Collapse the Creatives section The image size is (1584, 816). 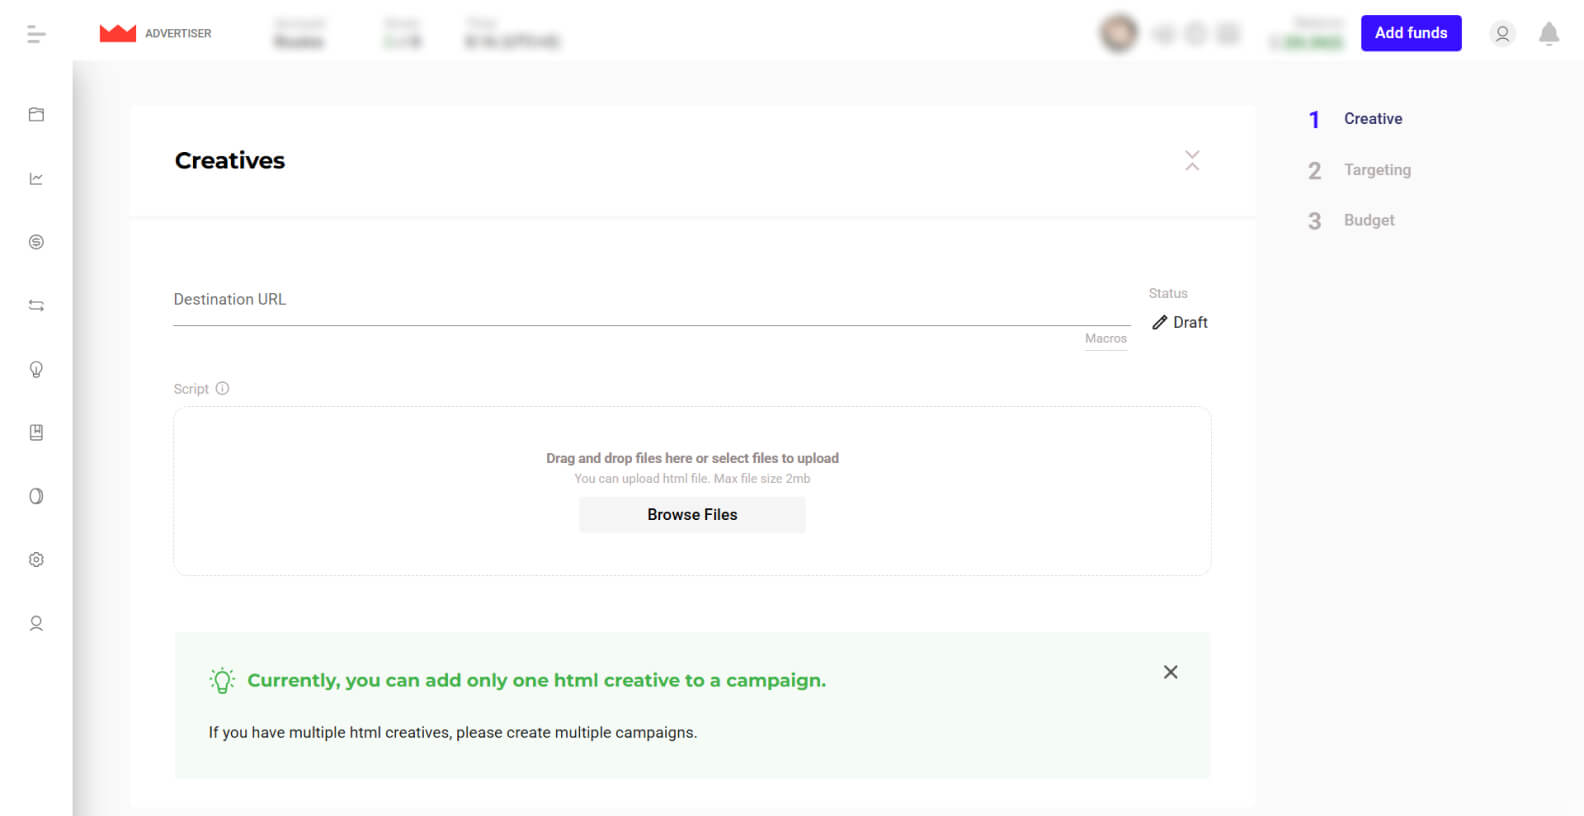point(1192,161)
